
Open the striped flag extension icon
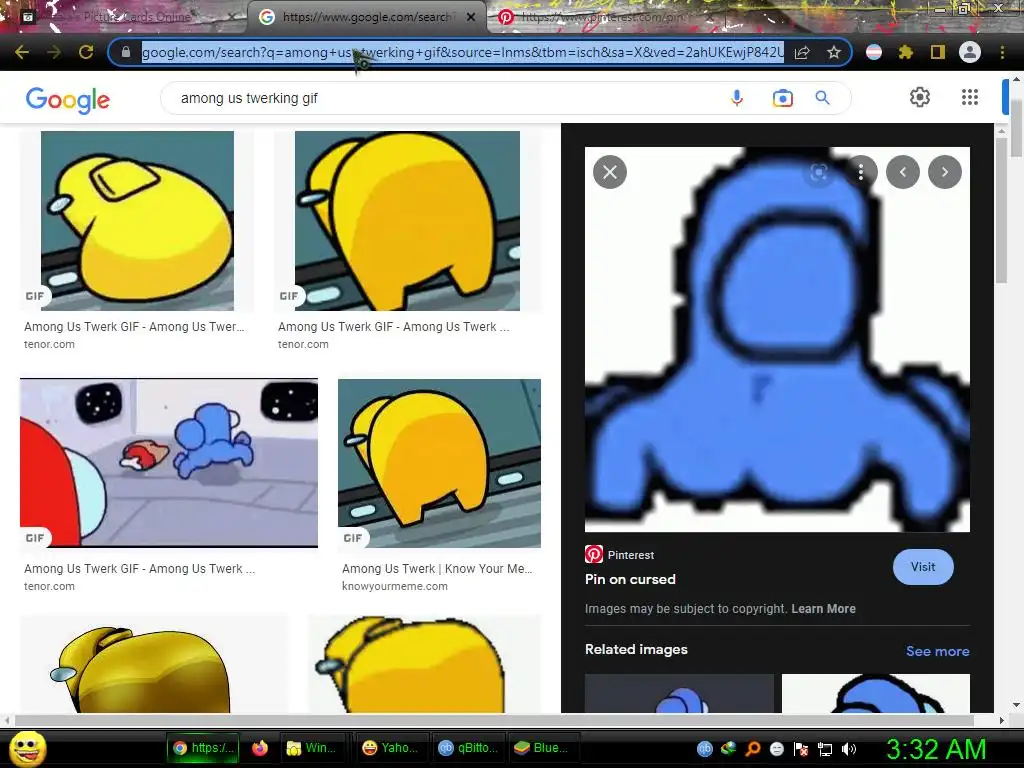[874, 52]
